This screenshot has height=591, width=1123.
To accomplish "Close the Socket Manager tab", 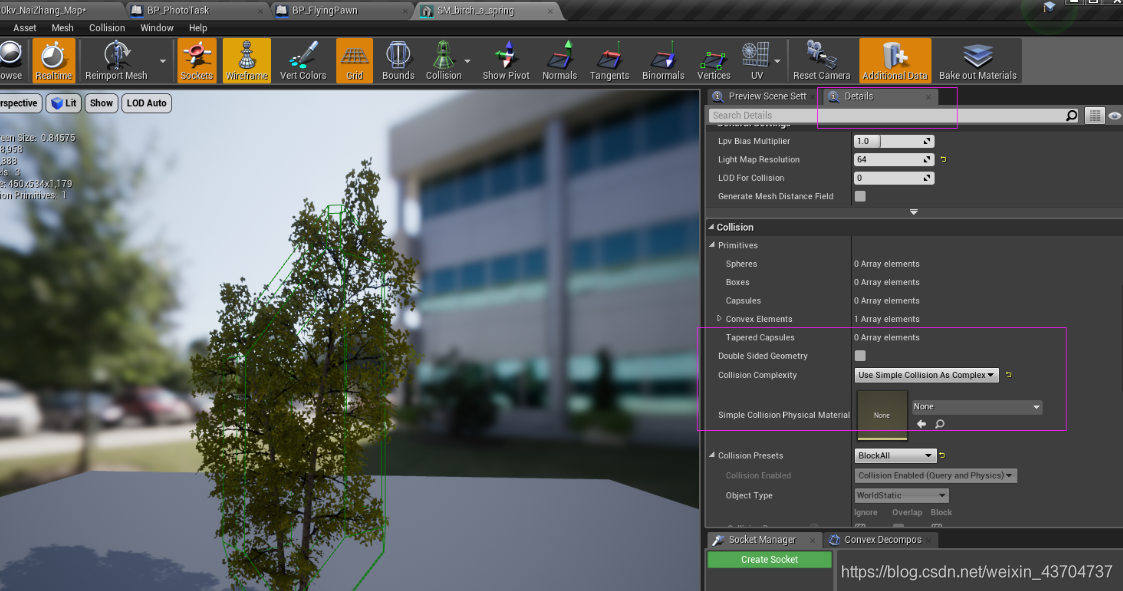I will 812,539.
